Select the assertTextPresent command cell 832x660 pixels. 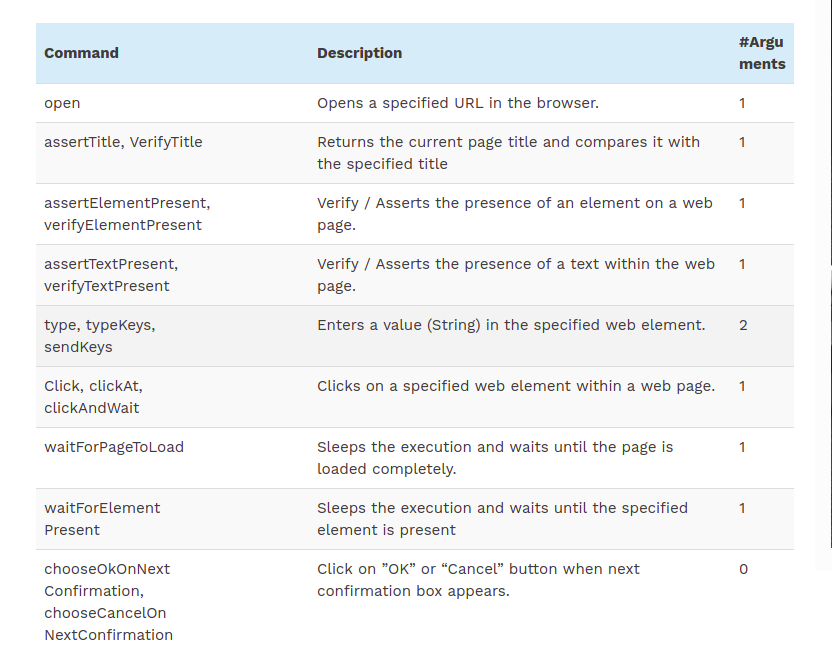click(110, 275)
